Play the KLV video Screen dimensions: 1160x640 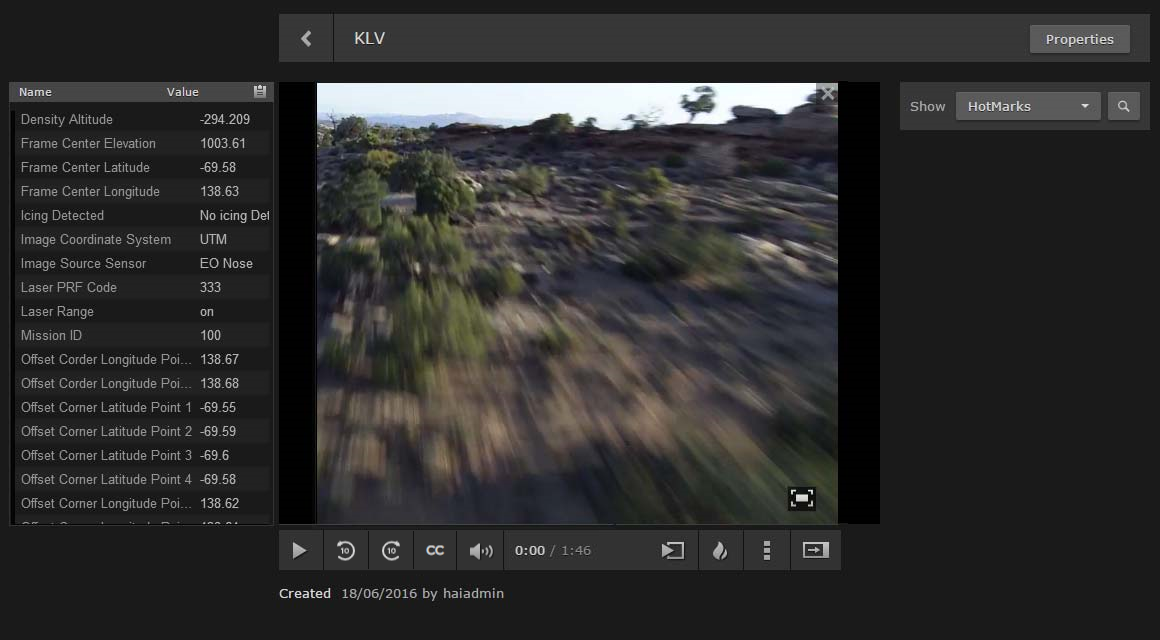point(299,550)
